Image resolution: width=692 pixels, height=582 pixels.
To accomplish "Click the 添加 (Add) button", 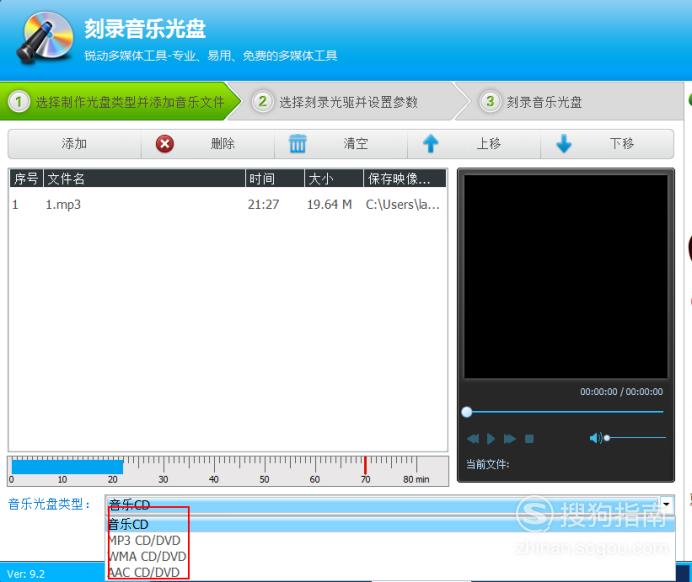I will [x=74, y=144].
